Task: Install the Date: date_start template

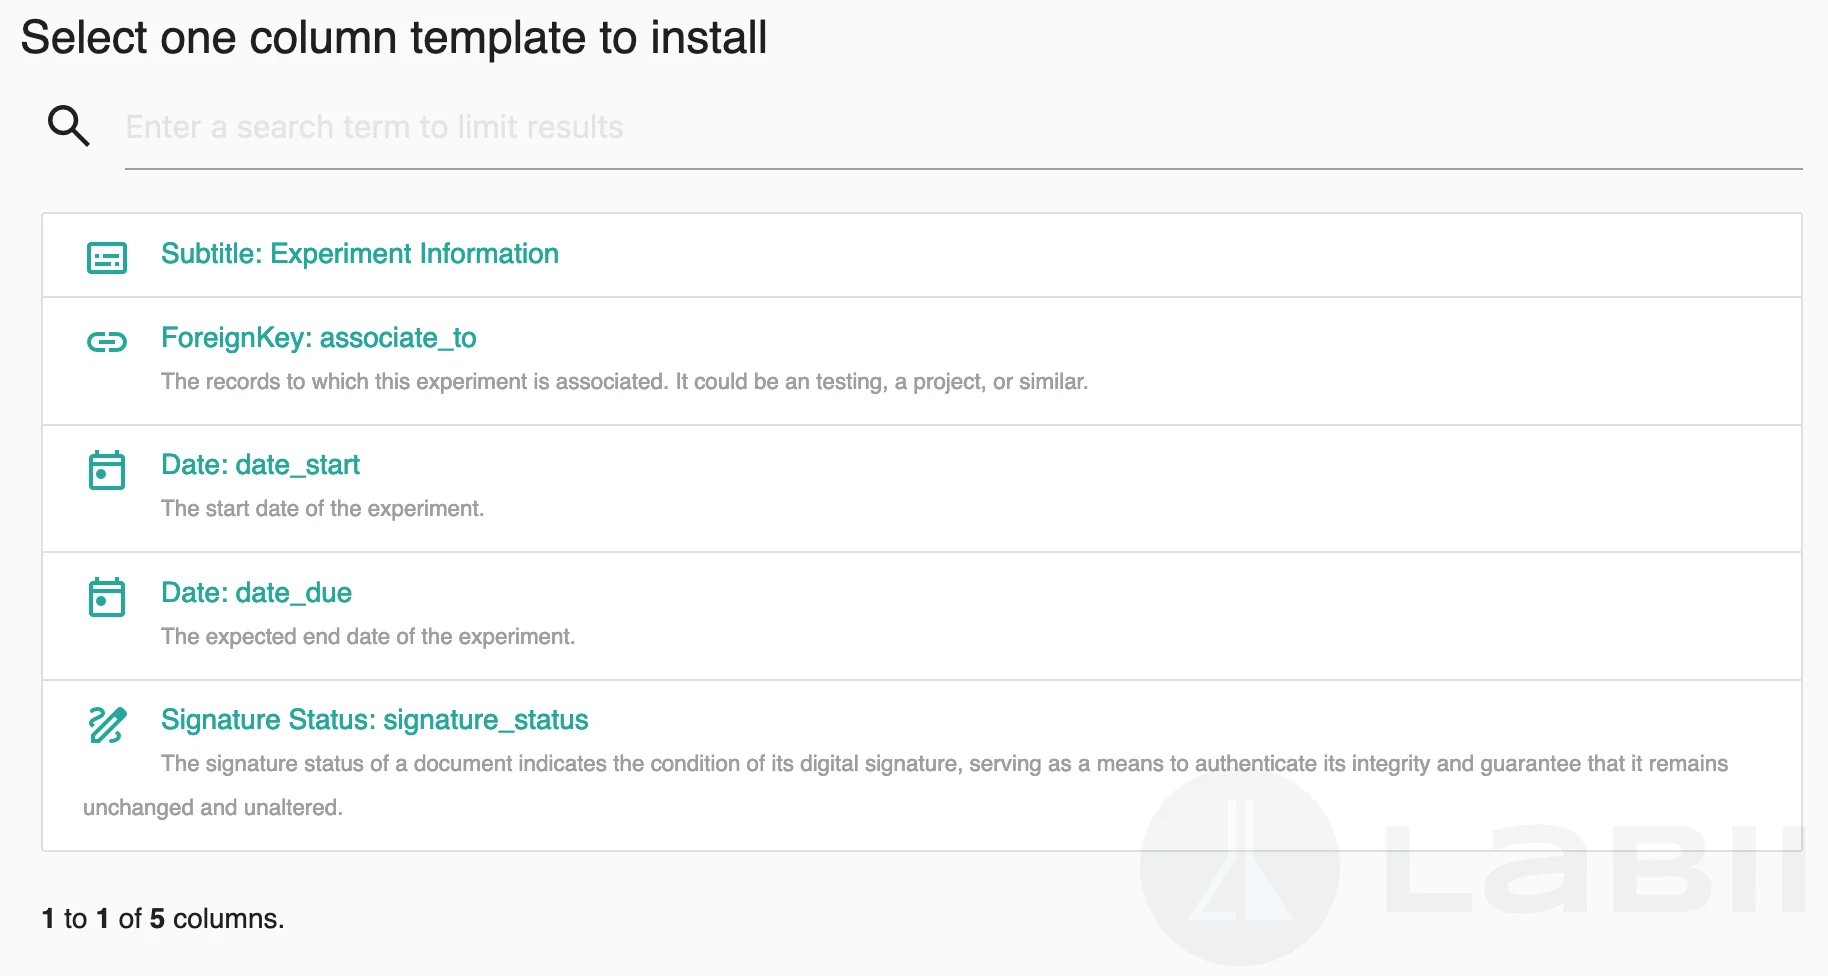Action: tap(260, 465)
